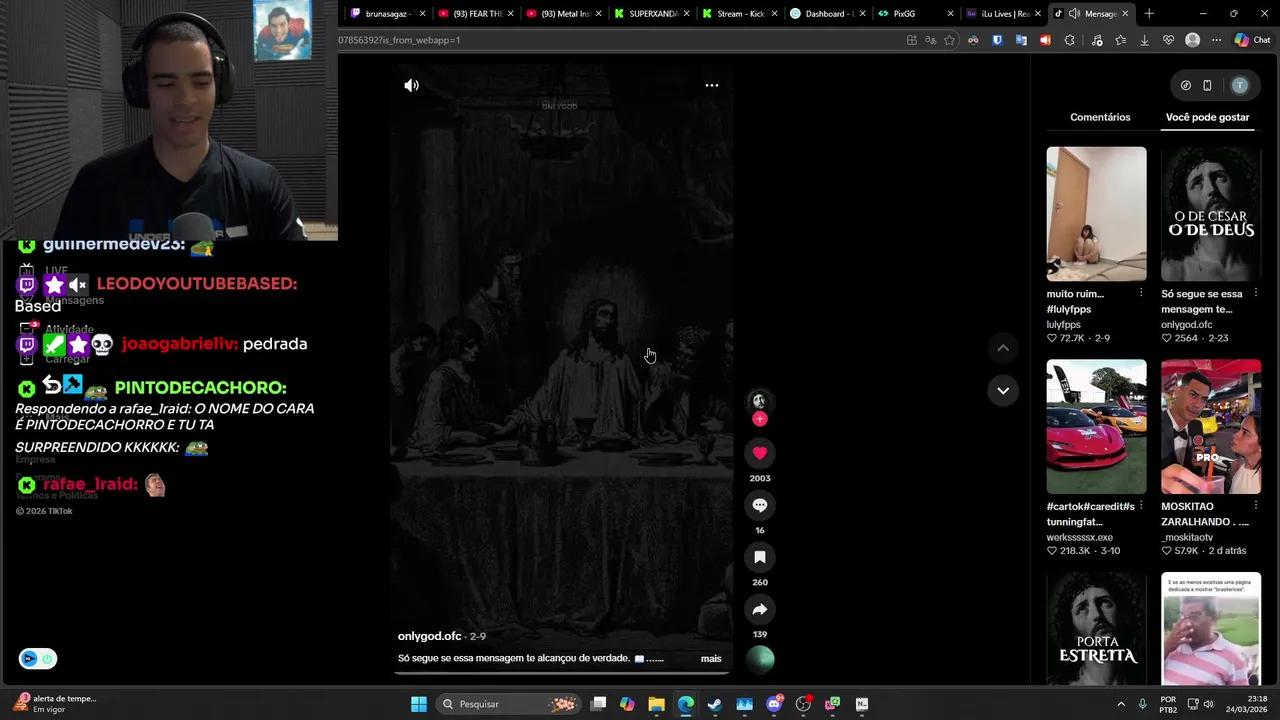
Task: Open browser downloads icon
Action: click(x=1144, y=40)
